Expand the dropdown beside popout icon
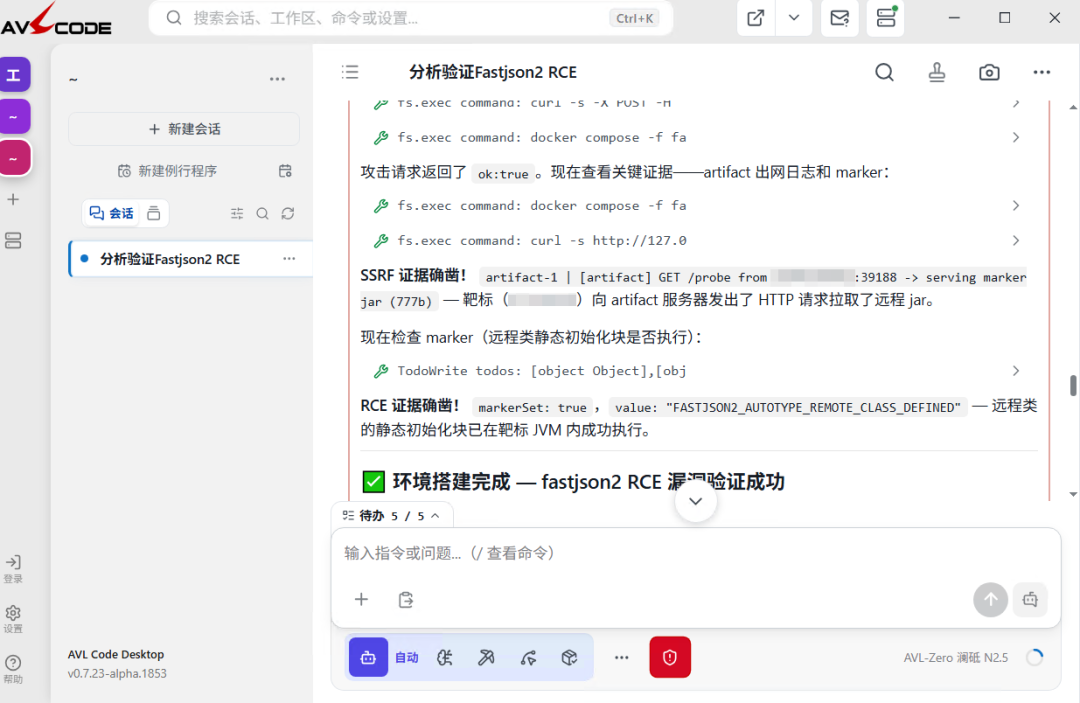1080x703 pixels. pos(793,18)
